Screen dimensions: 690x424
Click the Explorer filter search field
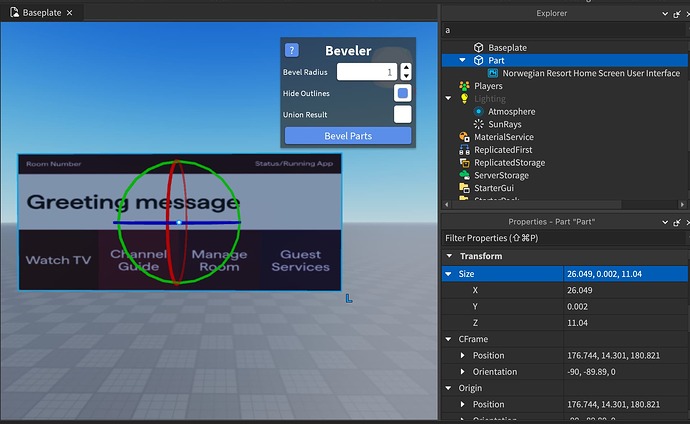click(563, 30)
